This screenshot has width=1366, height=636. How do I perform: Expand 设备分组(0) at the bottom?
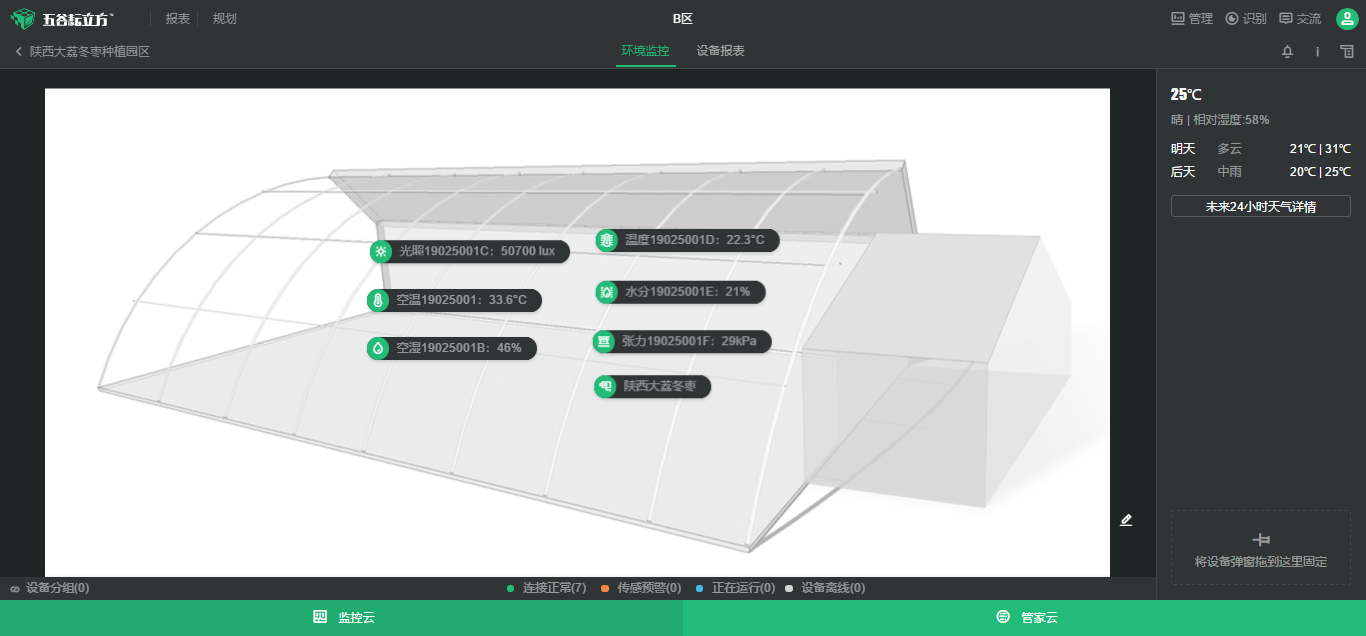pos(50,588)
